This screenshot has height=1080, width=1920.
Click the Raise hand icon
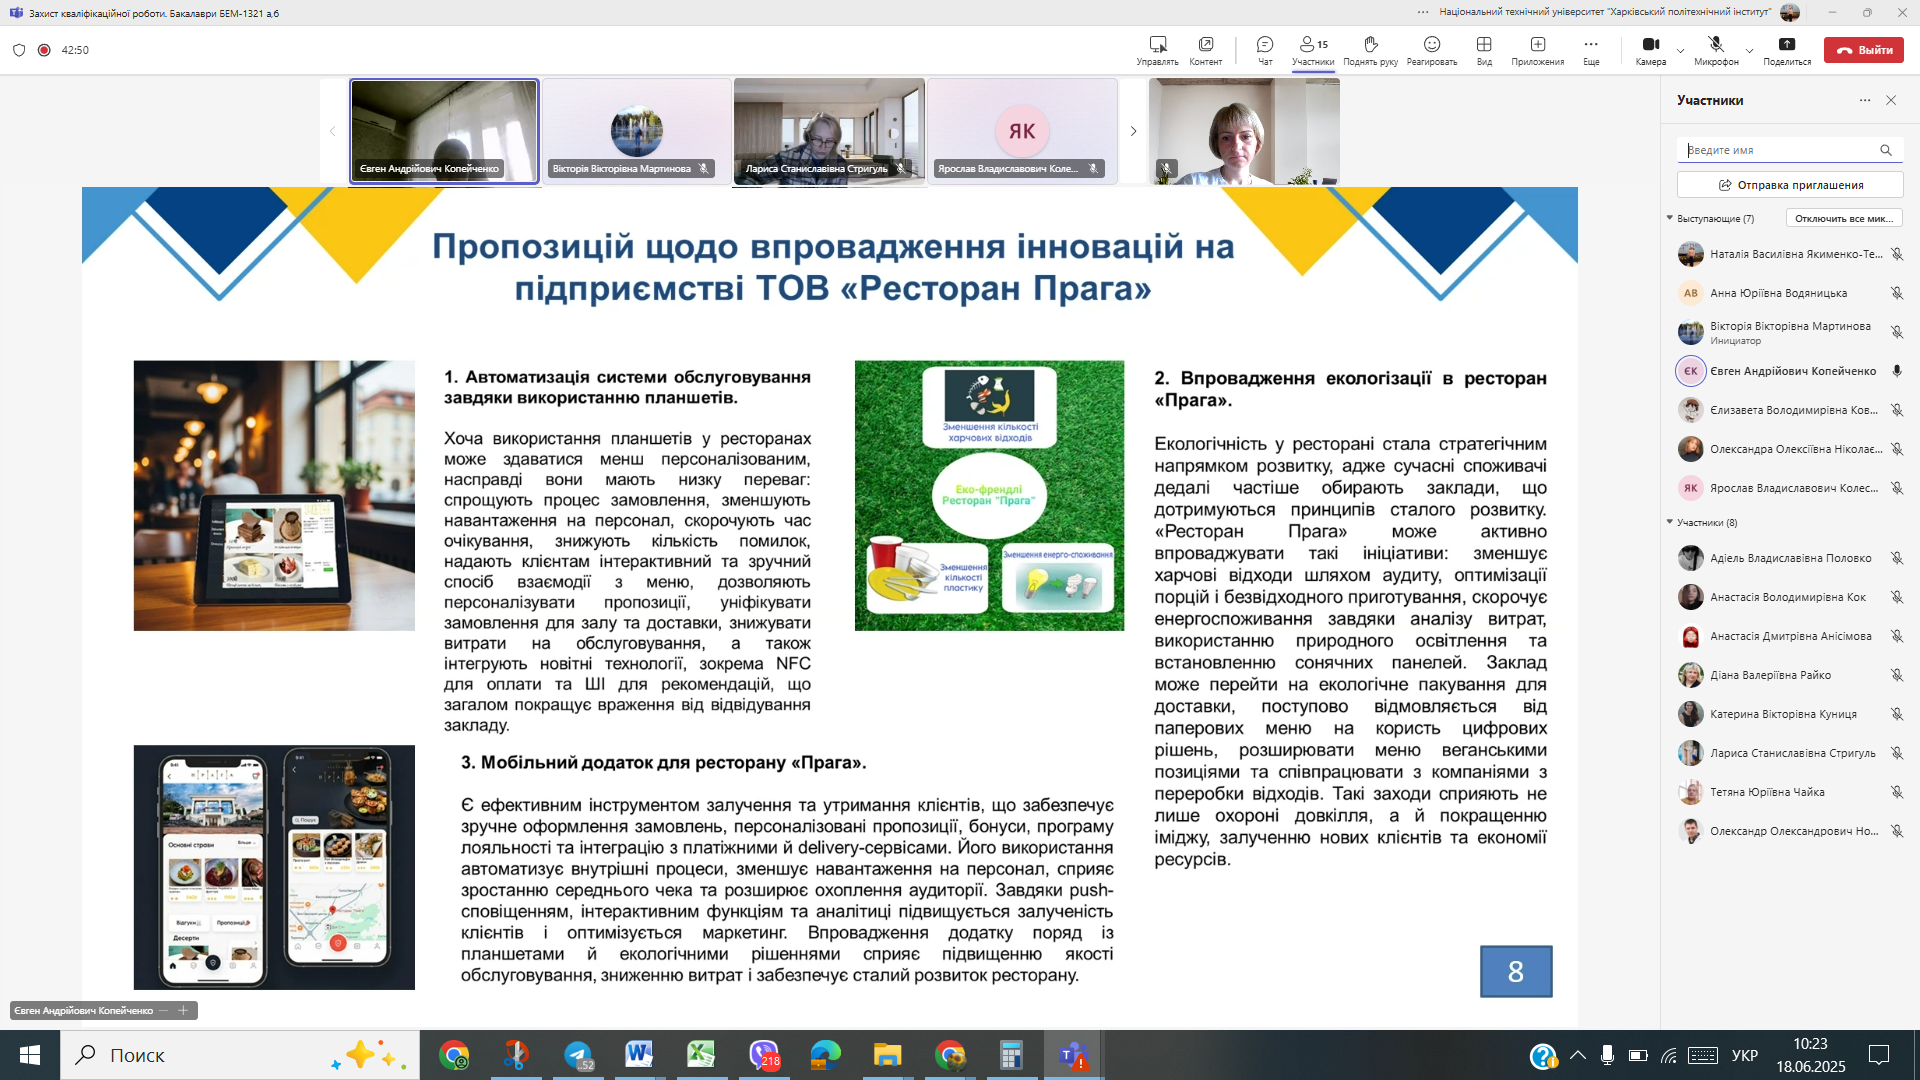(x=1370, y=49)
